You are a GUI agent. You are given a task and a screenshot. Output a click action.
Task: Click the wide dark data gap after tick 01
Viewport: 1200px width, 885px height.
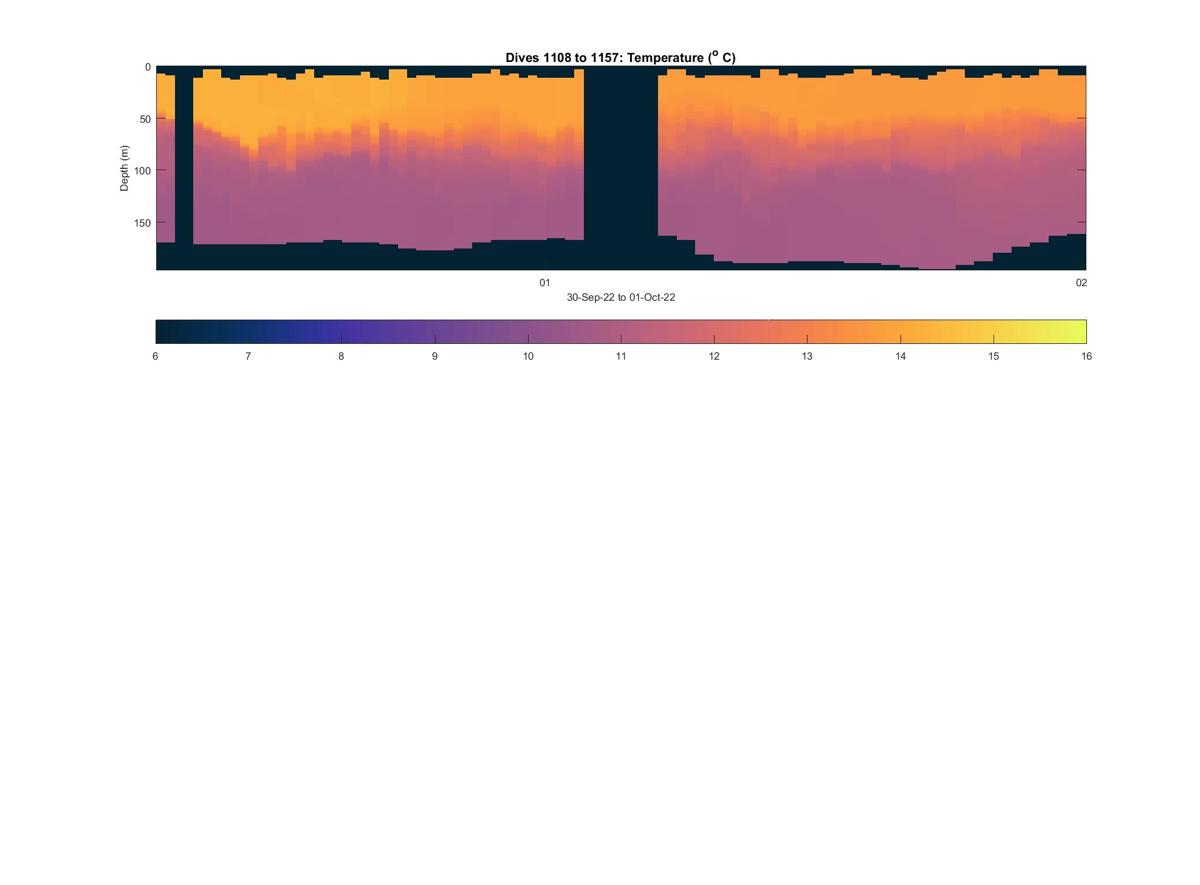621,167
